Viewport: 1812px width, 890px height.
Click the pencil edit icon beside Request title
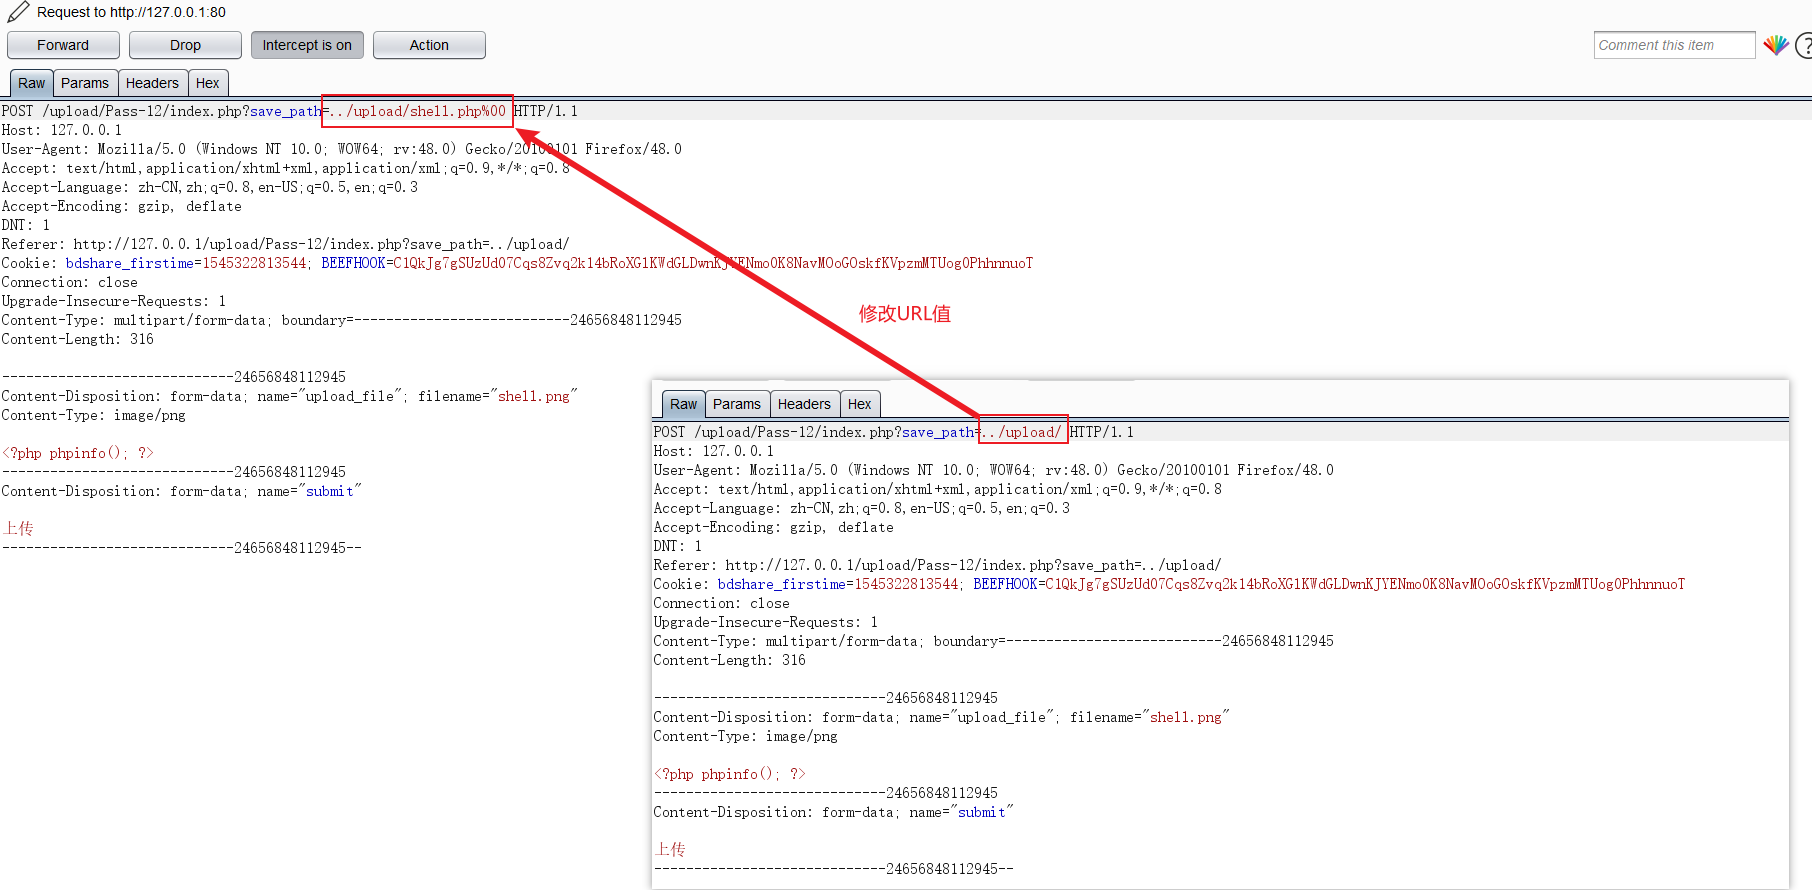17,12
